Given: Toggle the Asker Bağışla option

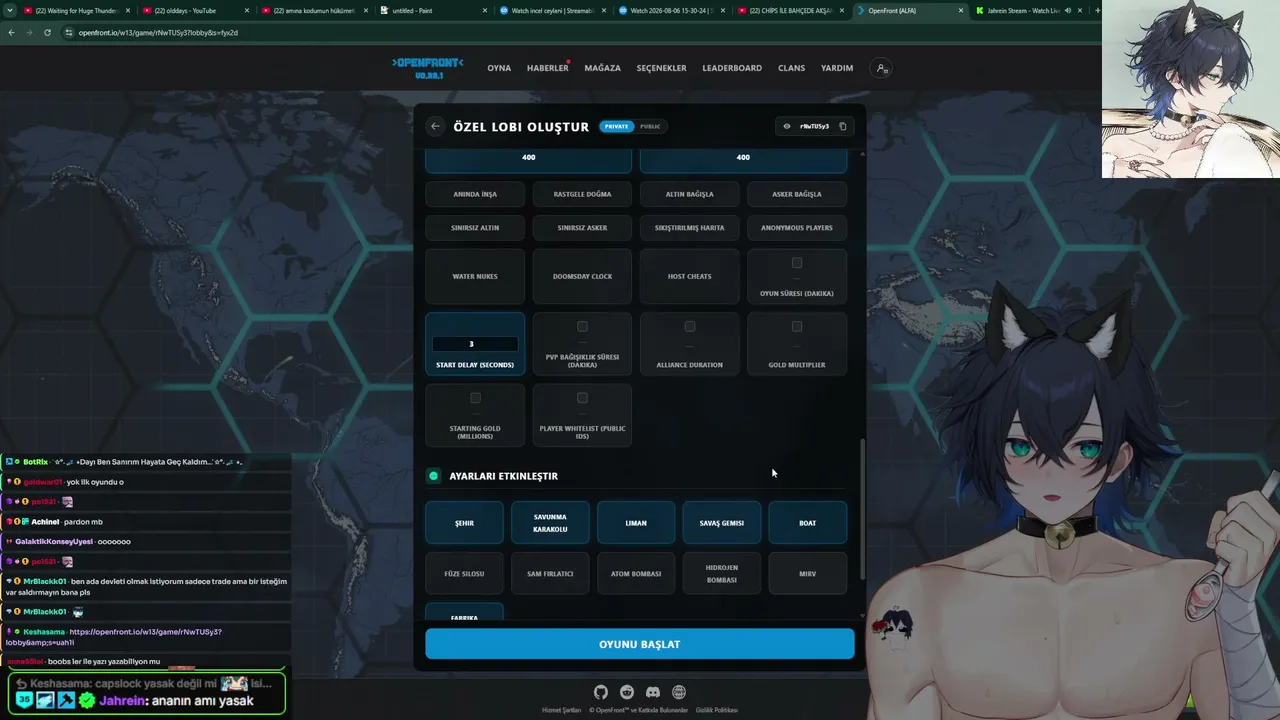Looking at the screenshot, I should click(797, 194).
